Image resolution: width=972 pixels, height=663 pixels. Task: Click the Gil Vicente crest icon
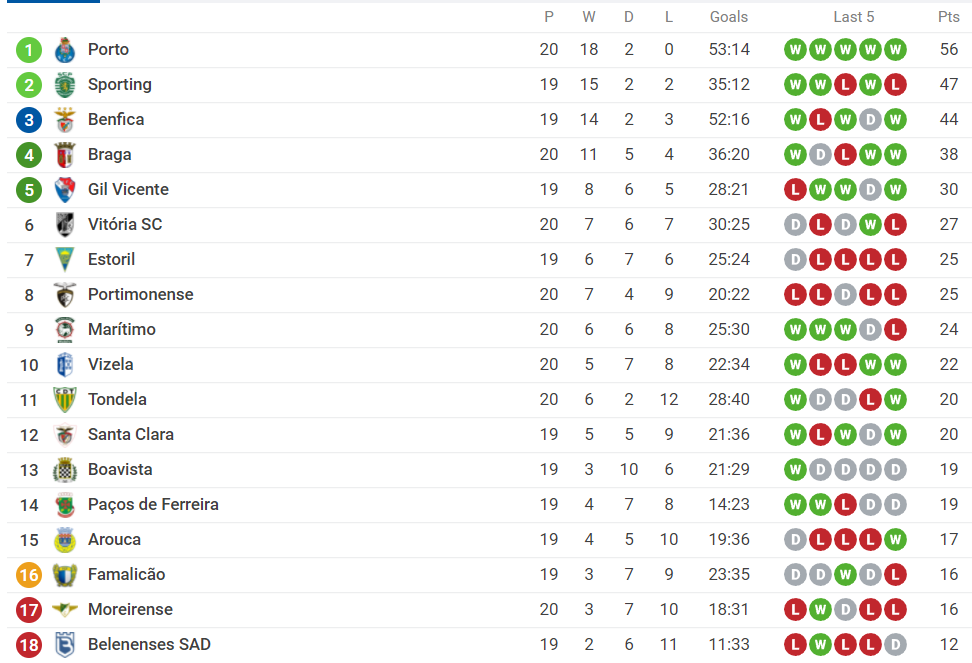click(x=65, y=190)
